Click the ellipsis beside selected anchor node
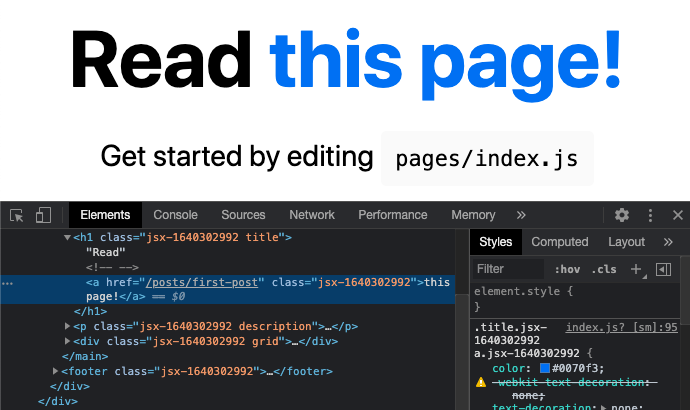 (7, 284)
